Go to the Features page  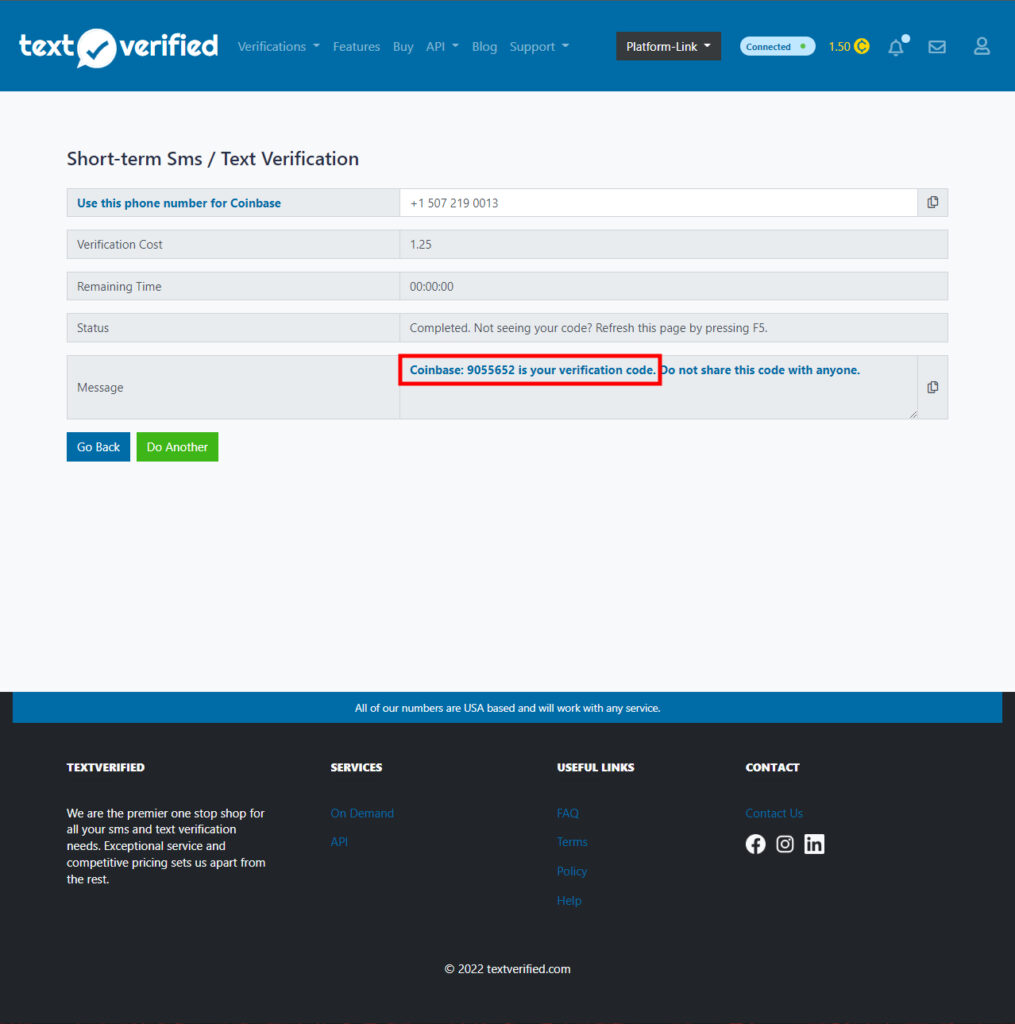click(356, 46)
